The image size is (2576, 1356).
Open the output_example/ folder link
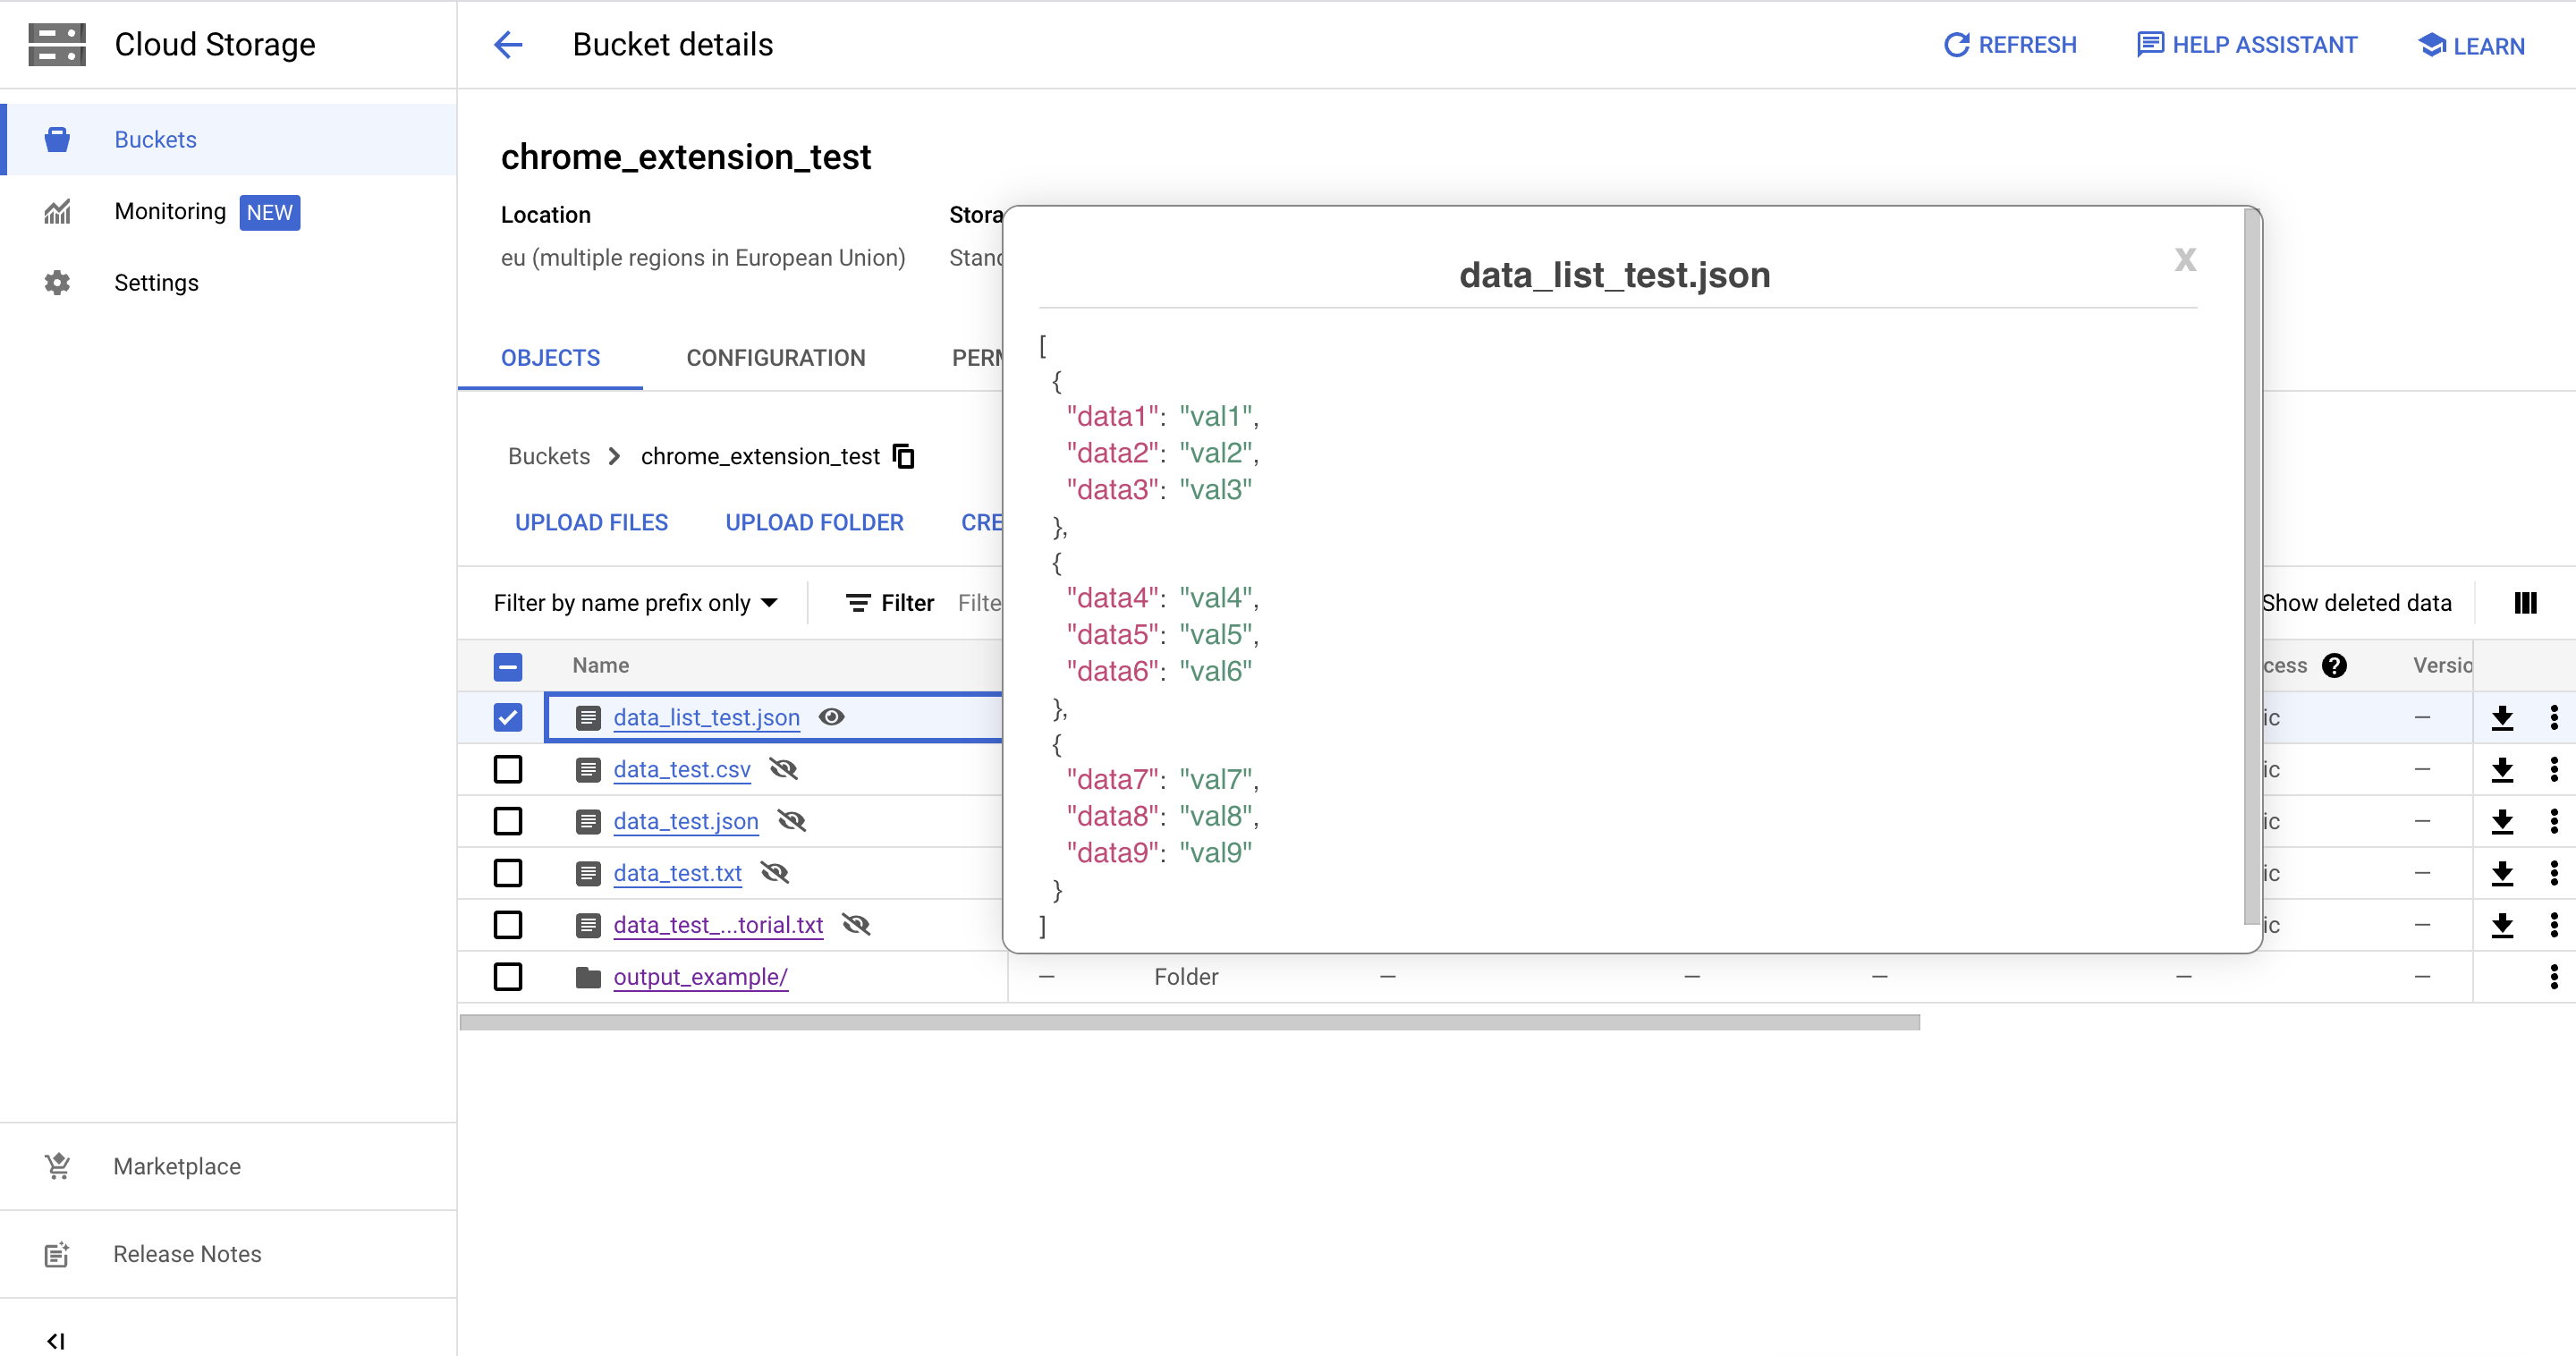point(700,977)
